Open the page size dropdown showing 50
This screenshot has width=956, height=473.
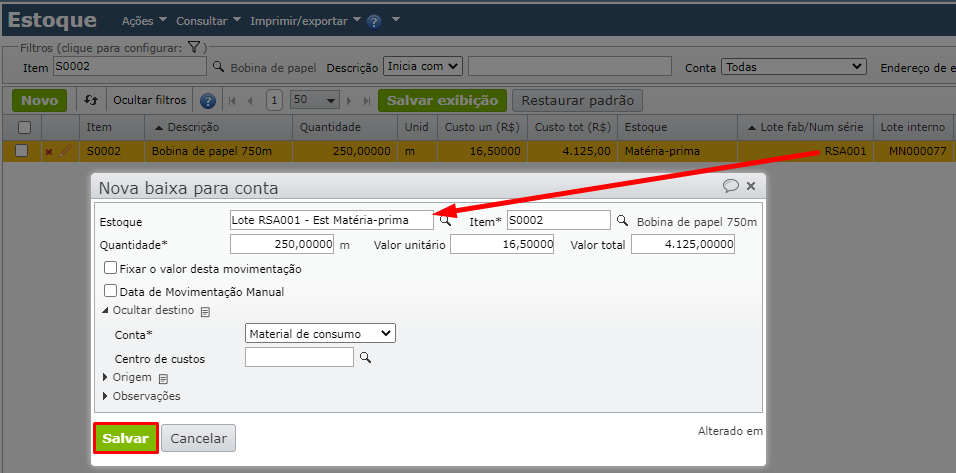pyautogui.click(x=315, y=100)
